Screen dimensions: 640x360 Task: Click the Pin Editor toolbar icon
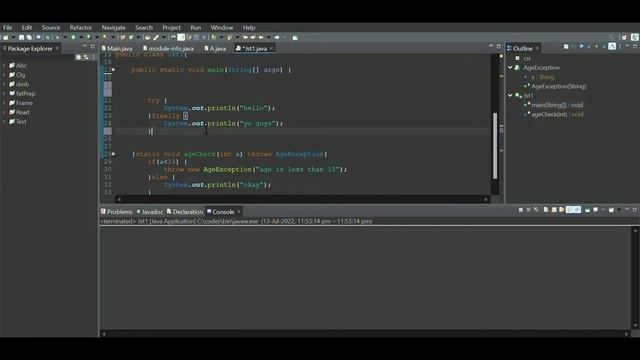click(x=295, y=37)
